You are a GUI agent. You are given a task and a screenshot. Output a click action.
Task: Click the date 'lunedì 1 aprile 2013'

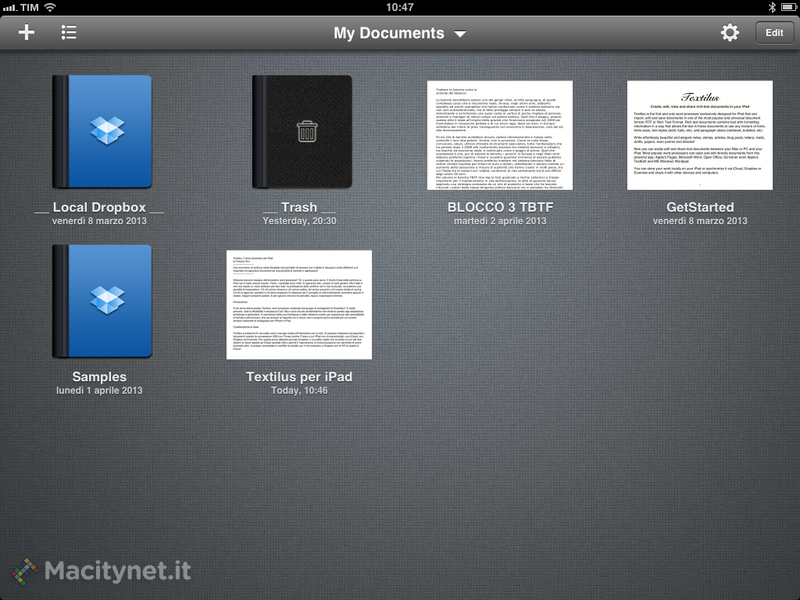tap(99, 390)
